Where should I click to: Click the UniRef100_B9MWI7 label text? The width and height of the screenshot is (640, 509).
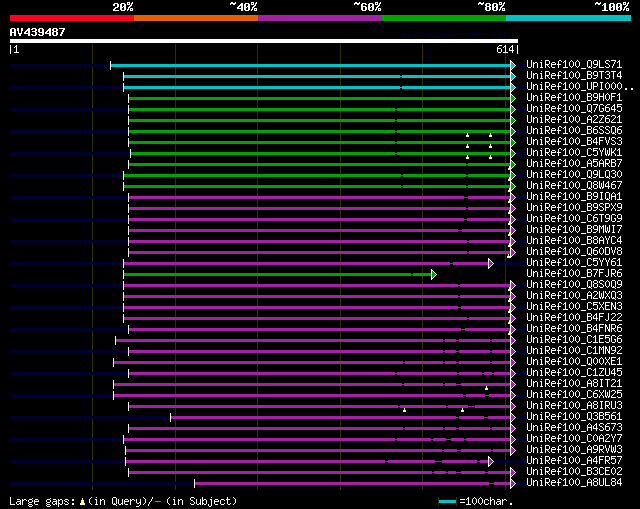574,230
